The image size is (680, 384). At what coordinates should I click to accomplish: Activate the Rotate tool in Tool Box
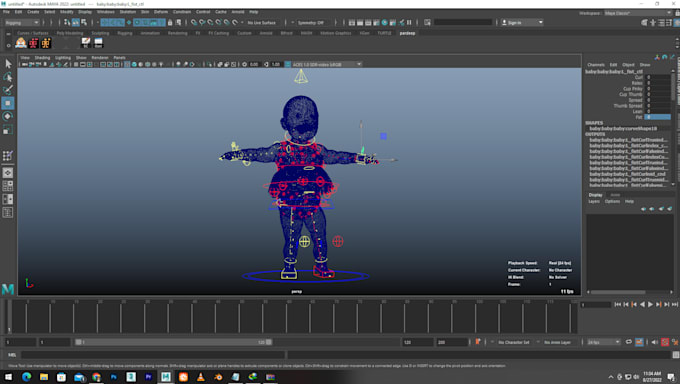[x=8, y=116]
